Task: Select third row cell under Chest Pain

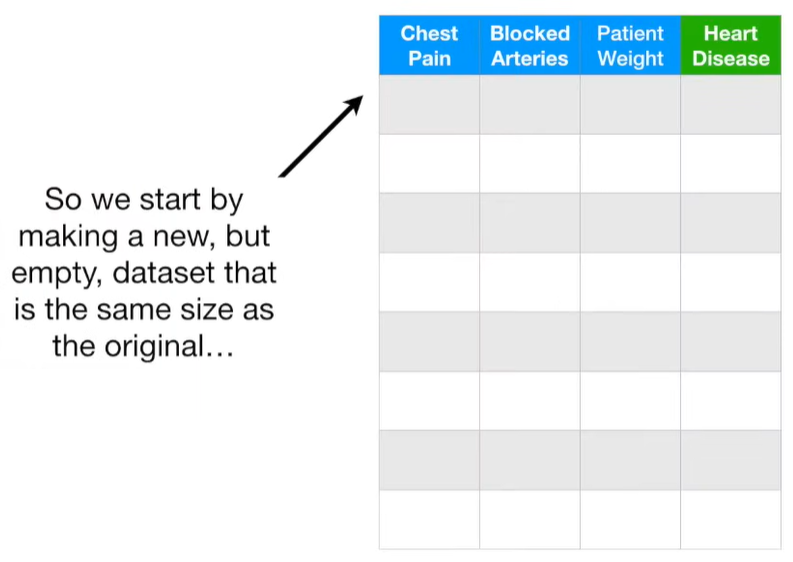Action: click(429, 222)
